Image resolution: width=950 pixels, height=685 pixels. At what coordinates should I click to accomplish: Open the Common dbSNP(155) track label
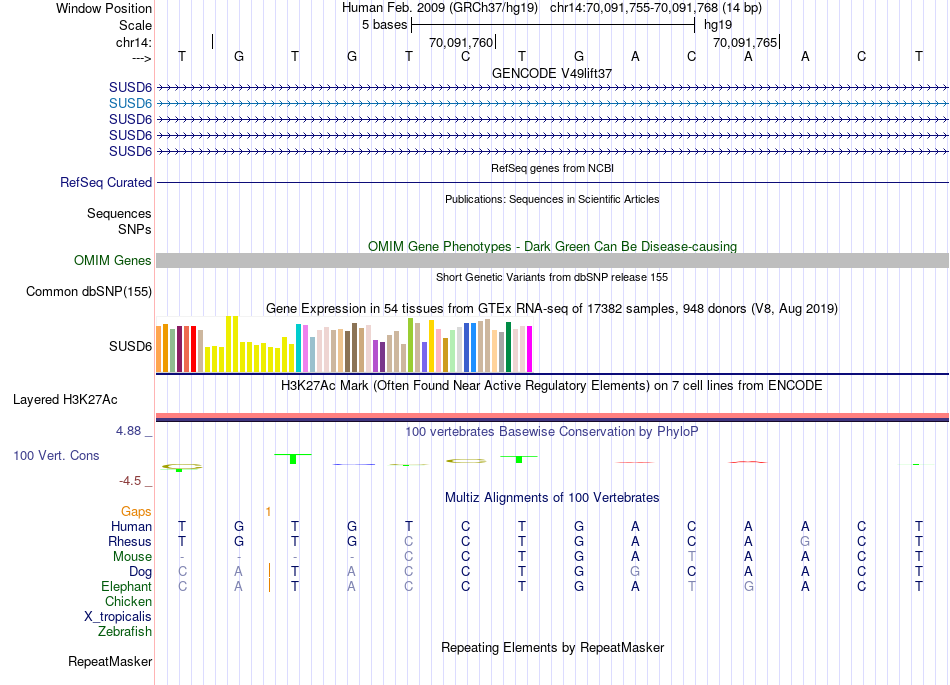90,292
